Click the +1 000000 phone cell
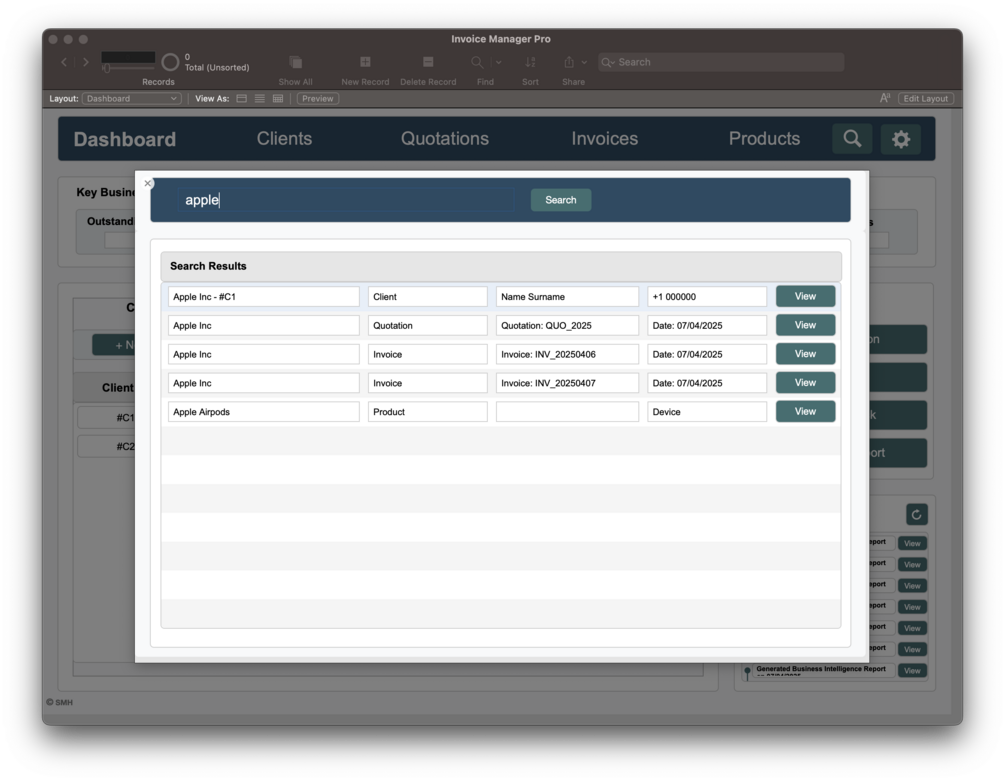 tap(707, 297)
